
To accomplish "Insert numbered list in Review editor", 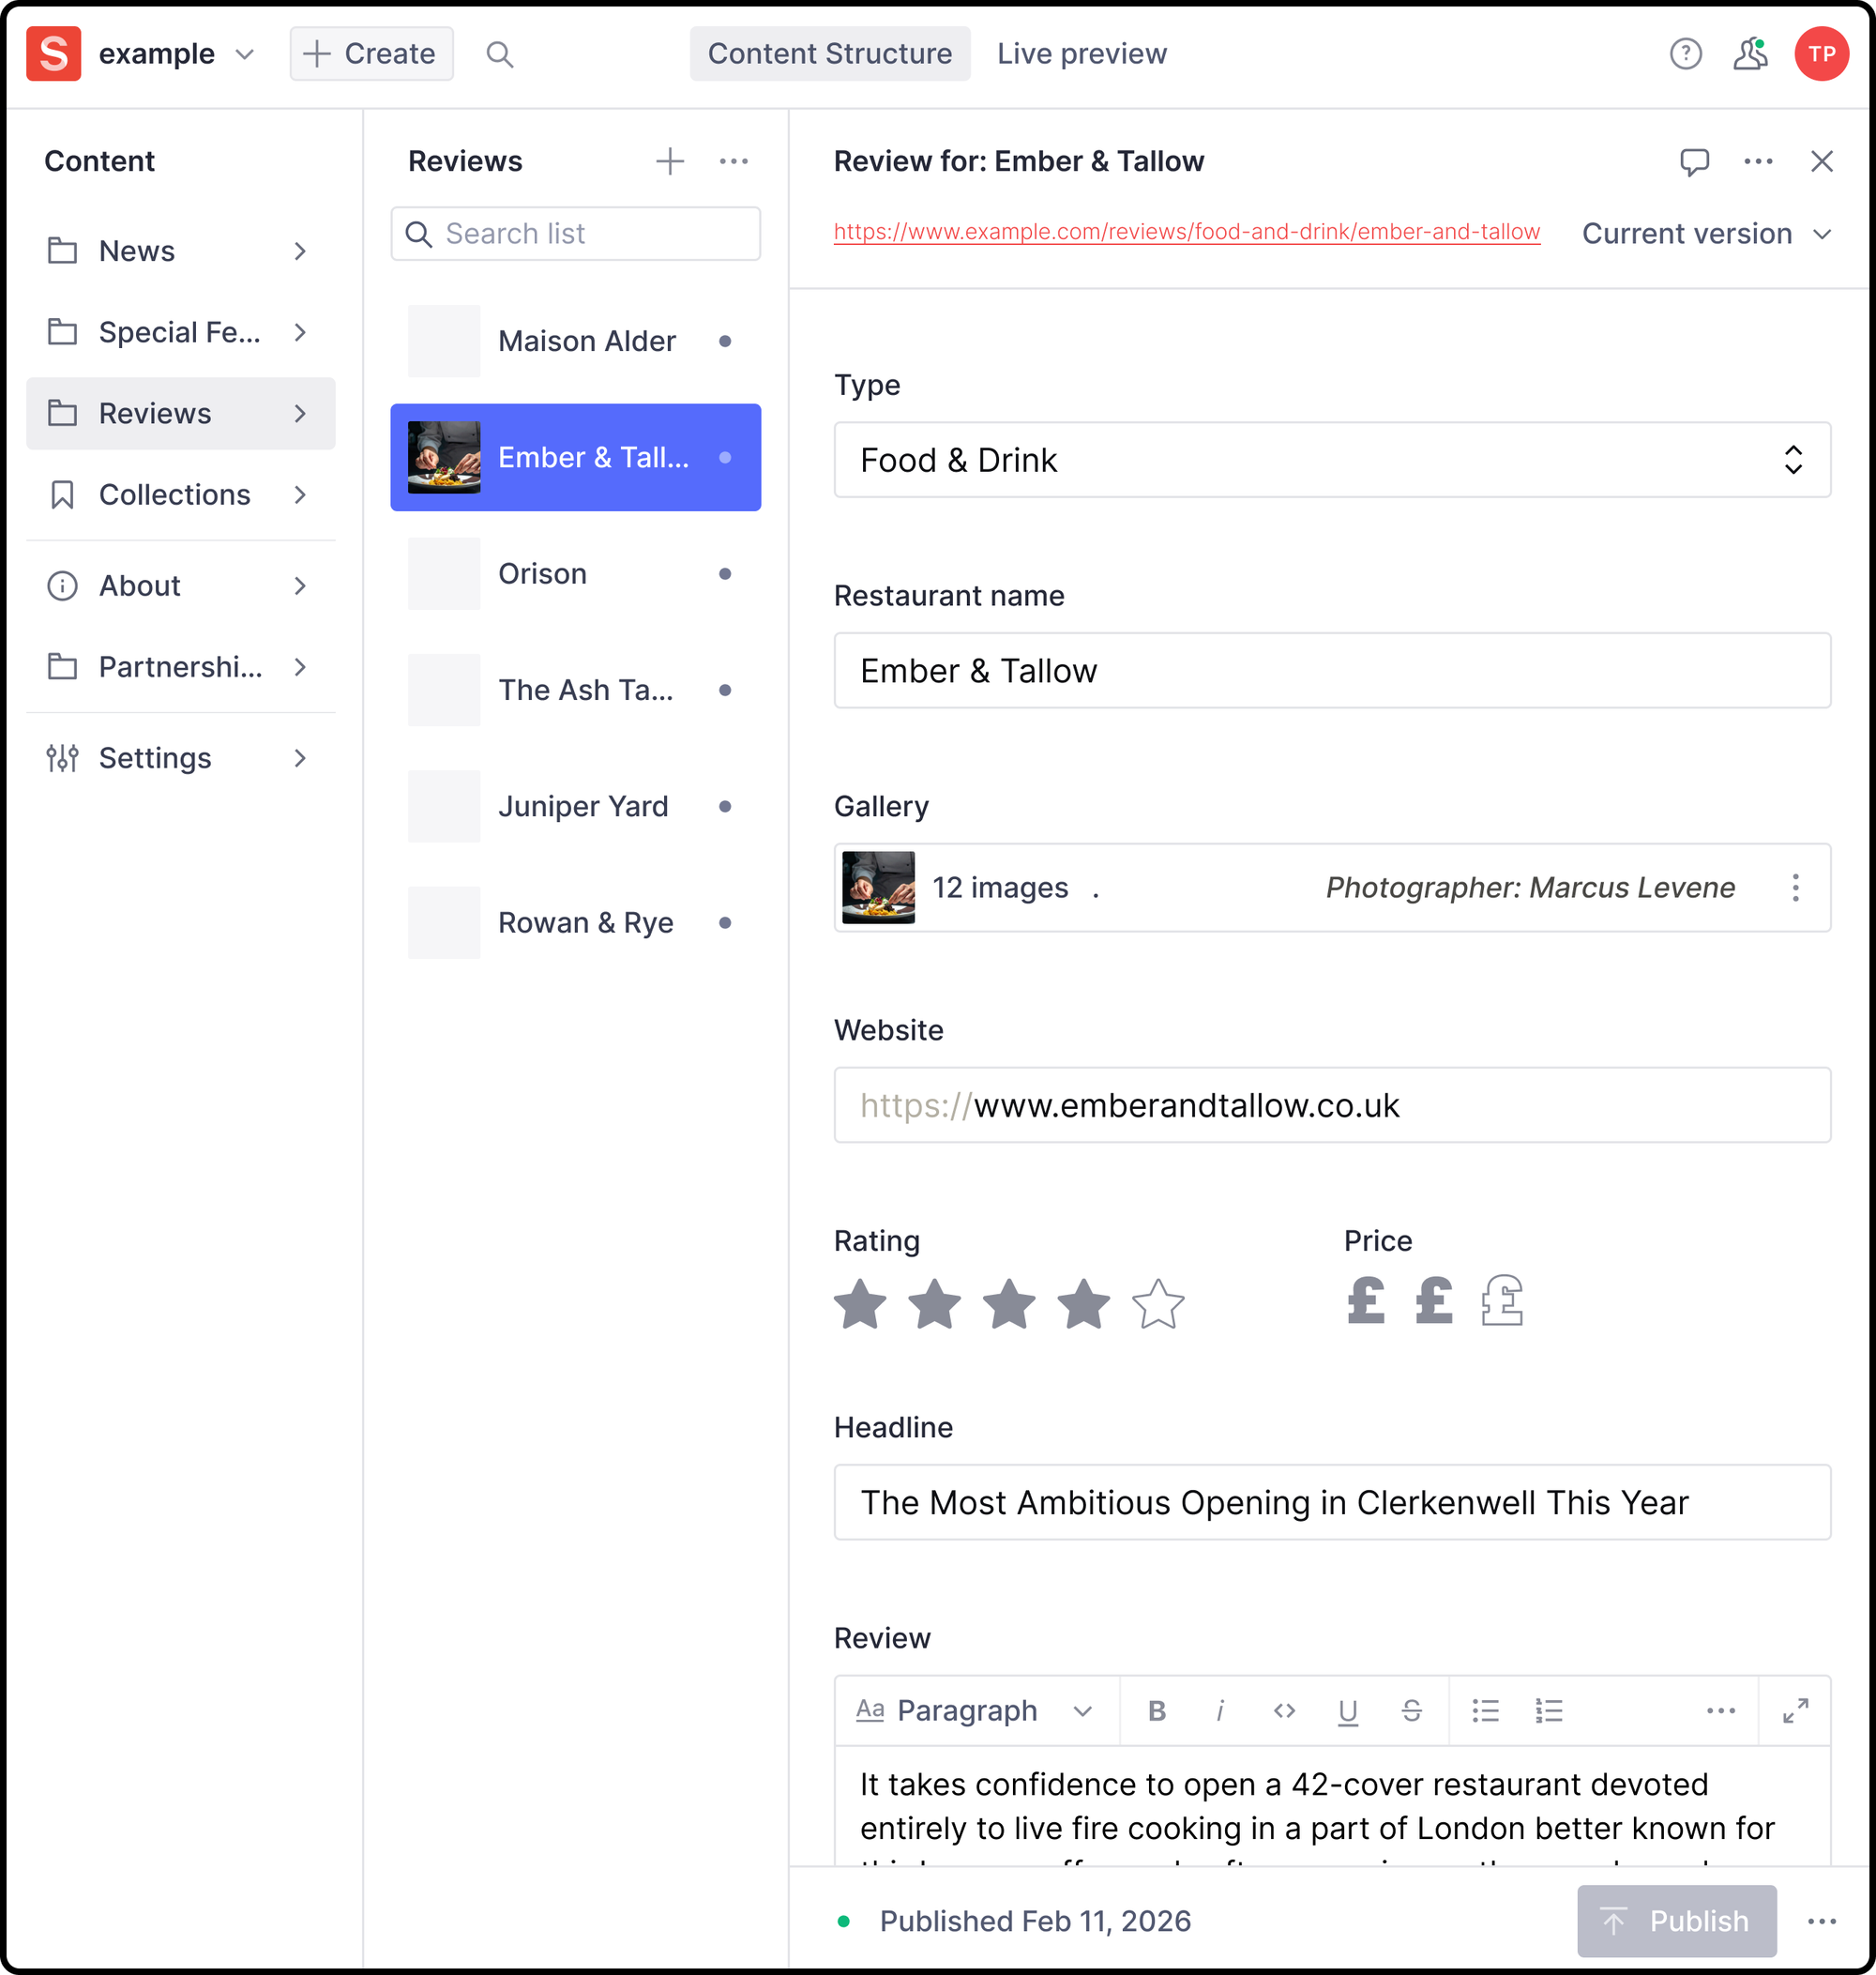I will 1548,1711.
